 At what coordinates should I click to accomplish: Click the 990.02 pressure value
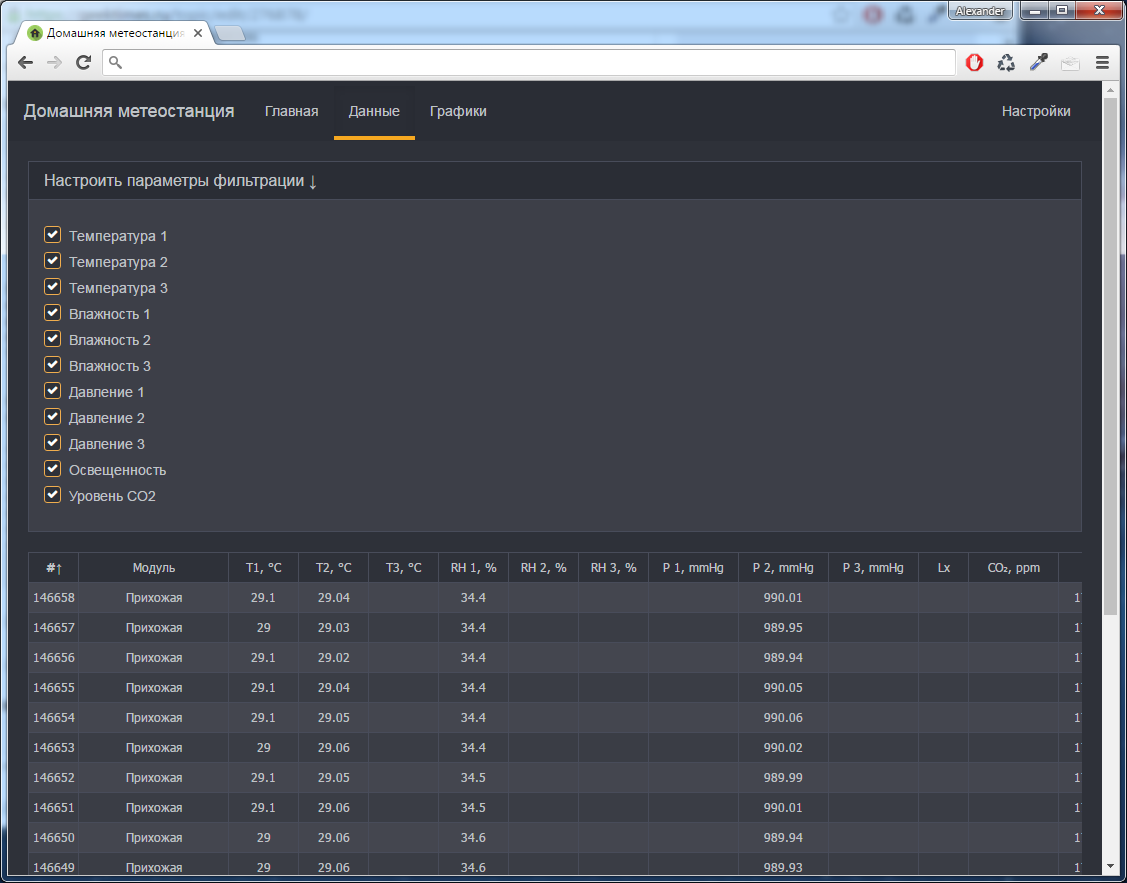[x=783, y=748]
